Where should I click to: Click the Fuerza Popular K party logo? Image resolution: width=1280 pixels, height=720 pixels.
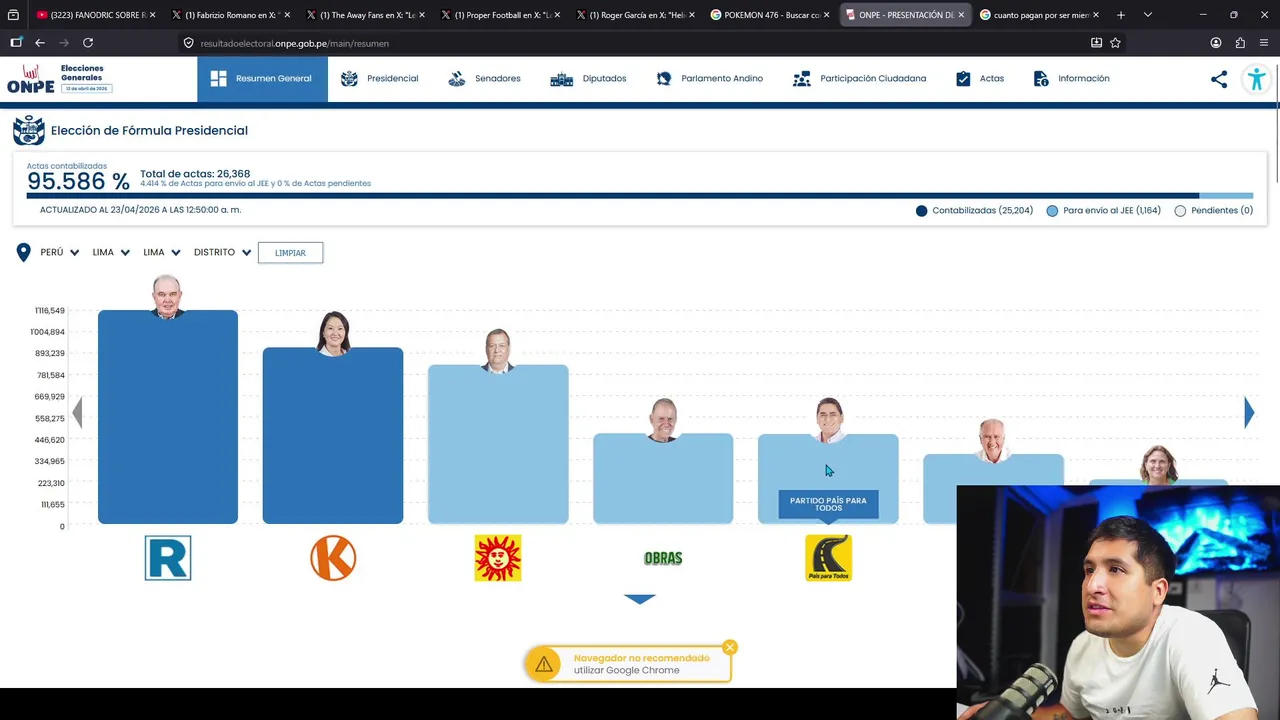(333, 558)
